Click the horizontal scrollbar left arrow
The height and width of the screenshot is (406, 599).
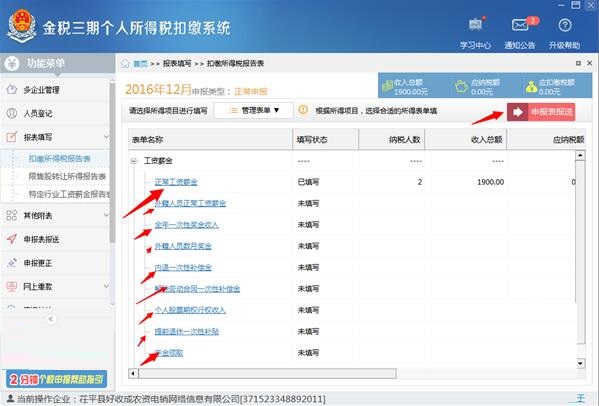[x=133, y=373]
